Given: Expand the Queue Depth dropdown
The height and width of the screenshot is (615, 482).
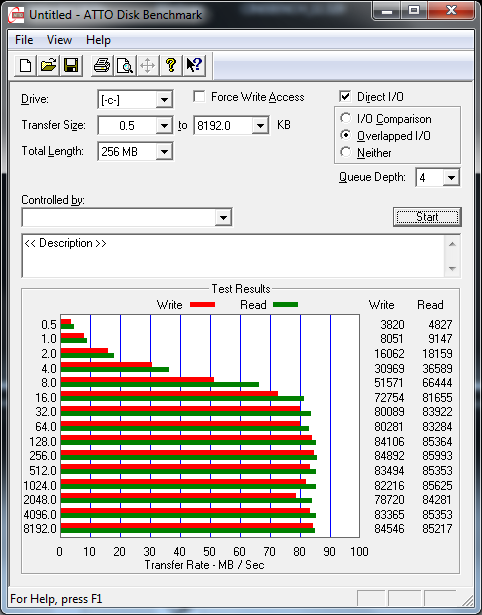Looking at the screenshot, I should [451, 178].
